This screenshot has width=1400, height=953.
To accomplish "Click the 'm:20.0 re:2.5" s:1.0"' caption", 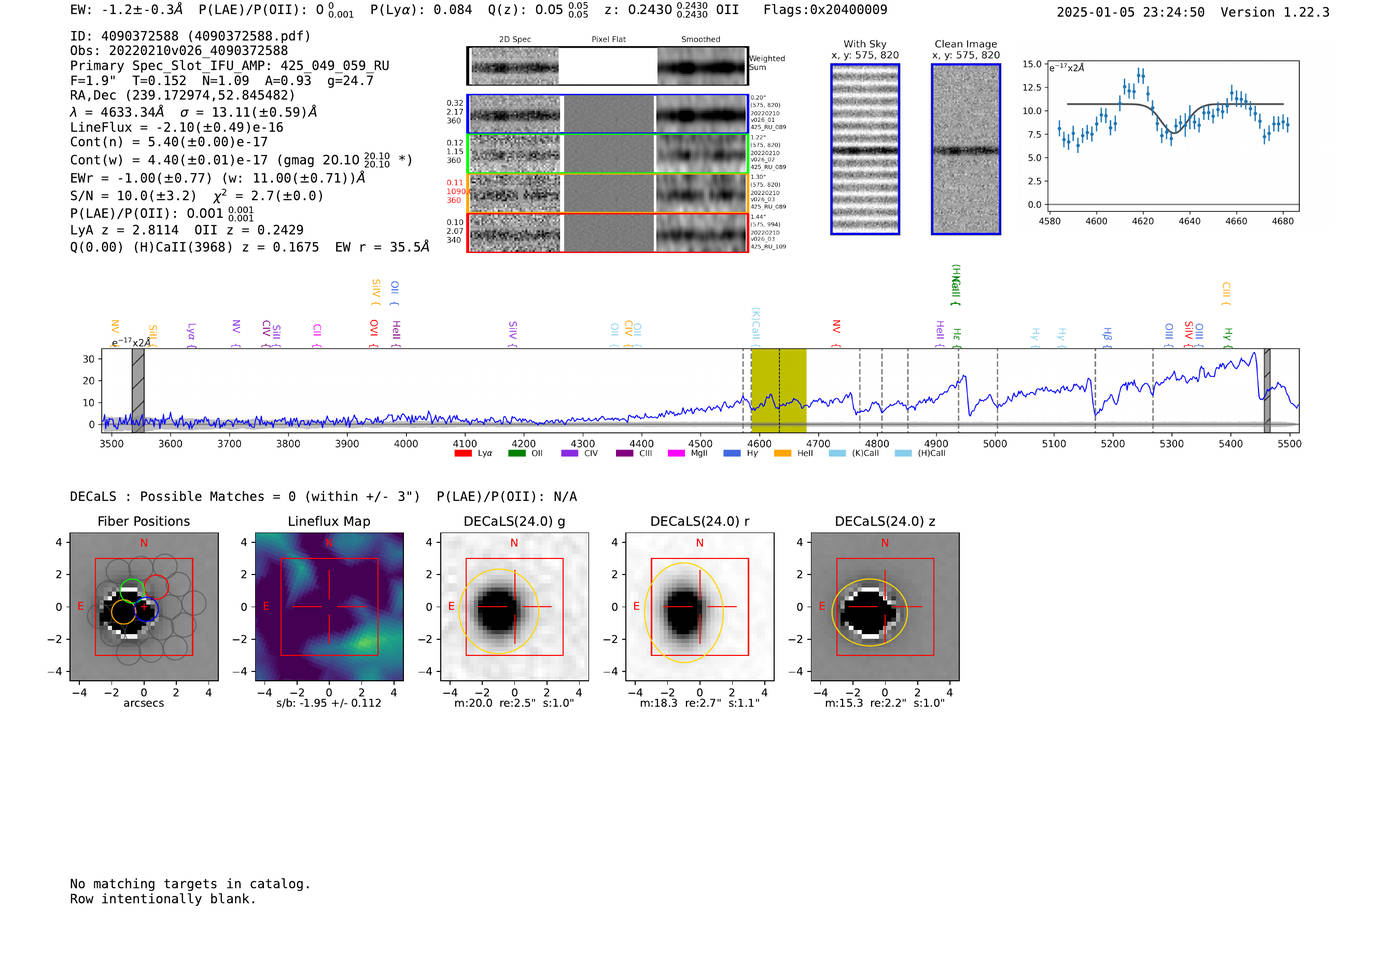I will coord(514,703).
